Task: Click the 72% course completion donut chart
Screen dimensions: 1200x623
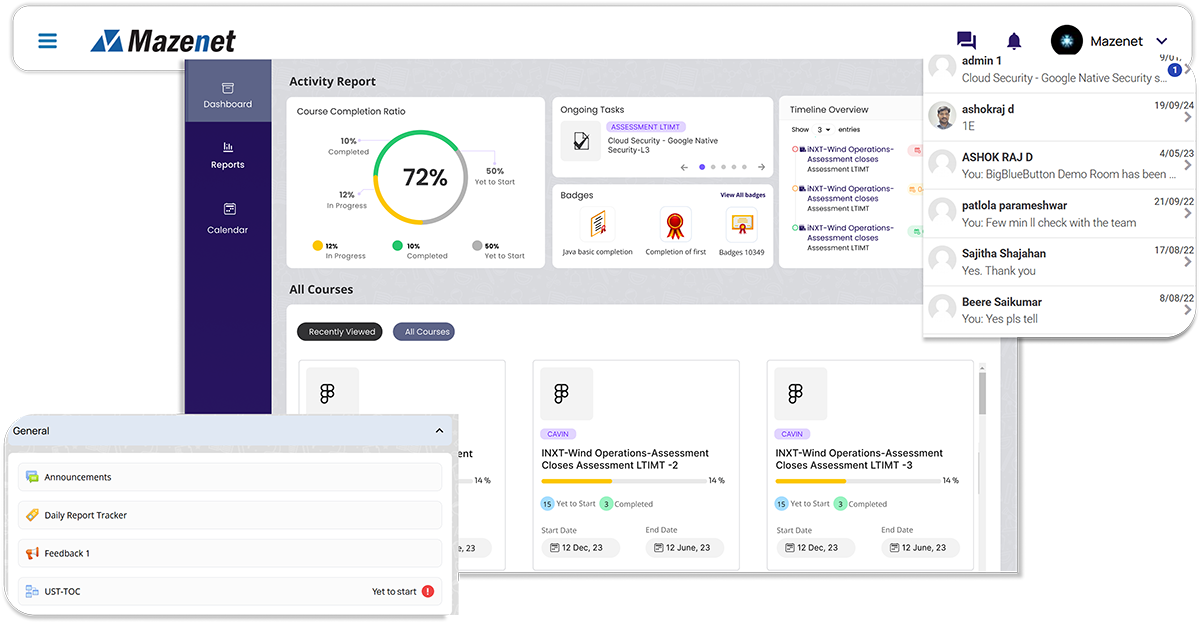Action: (x=424, y=177)
